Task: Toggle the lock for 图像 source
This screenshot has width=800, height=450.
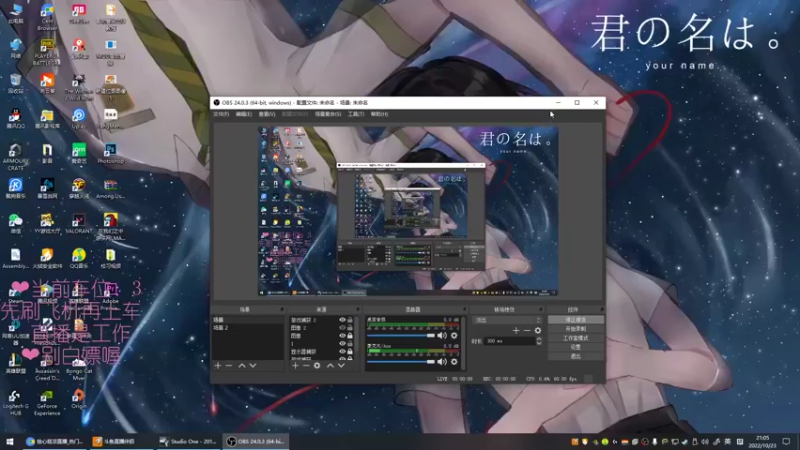Action: click(x=350, y=336)
